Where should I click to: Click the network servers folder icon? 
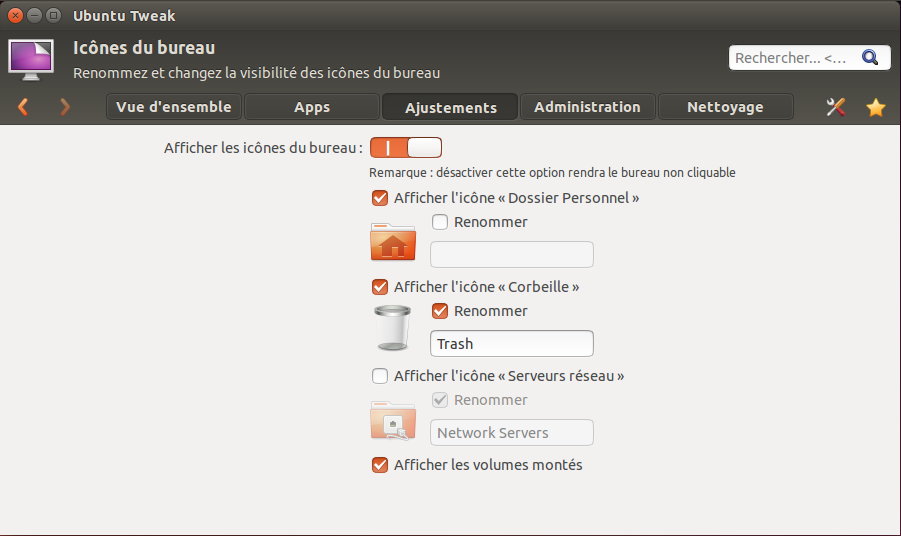[393, 421]
